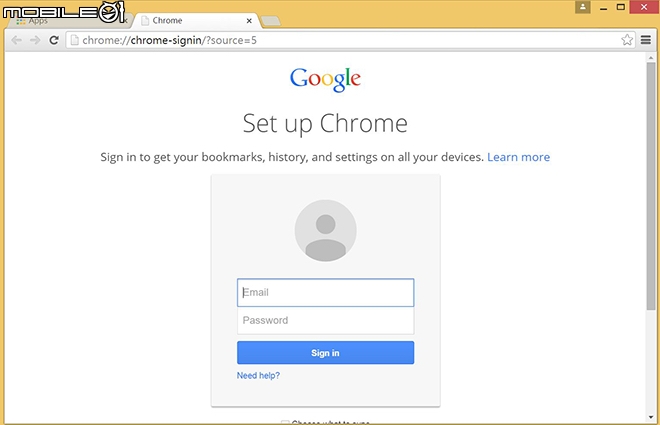Screen dimensions: 660x425
Task: Click the page icon in the address bar
Action: point(75,40)
